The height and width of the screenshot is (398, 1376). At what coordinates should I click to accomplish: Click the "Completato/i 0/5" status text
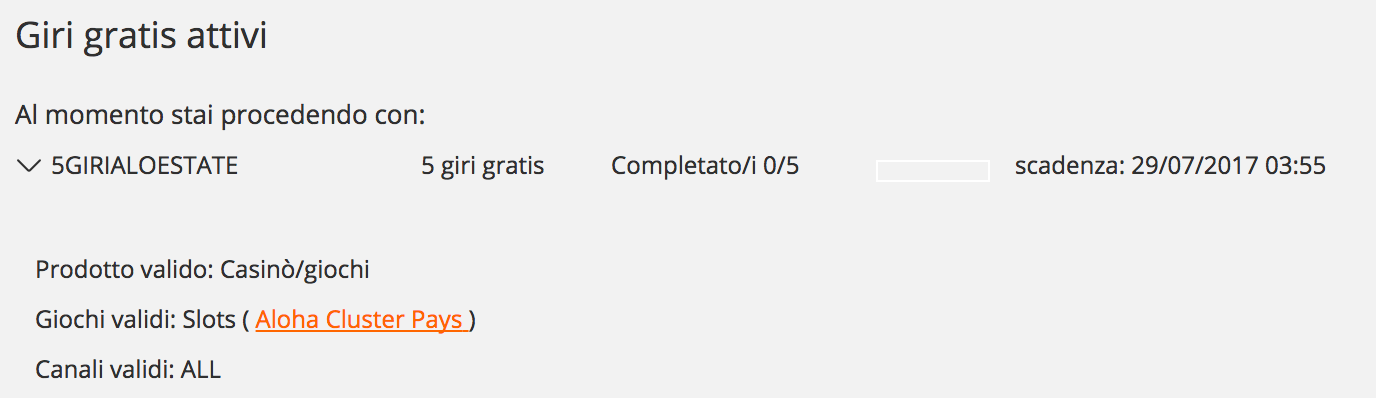pos(705,166)
